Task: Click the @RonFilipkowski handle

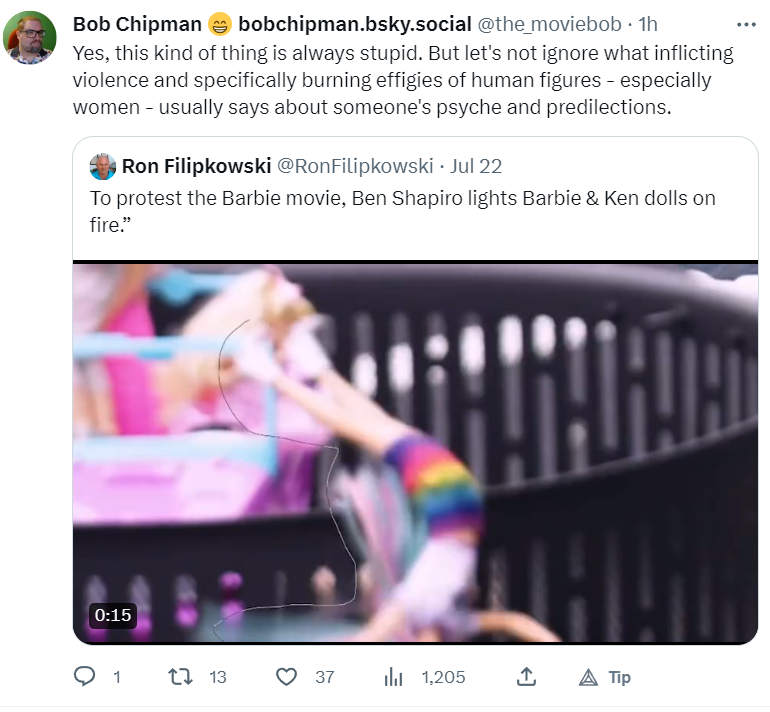Action: [355, 166]
